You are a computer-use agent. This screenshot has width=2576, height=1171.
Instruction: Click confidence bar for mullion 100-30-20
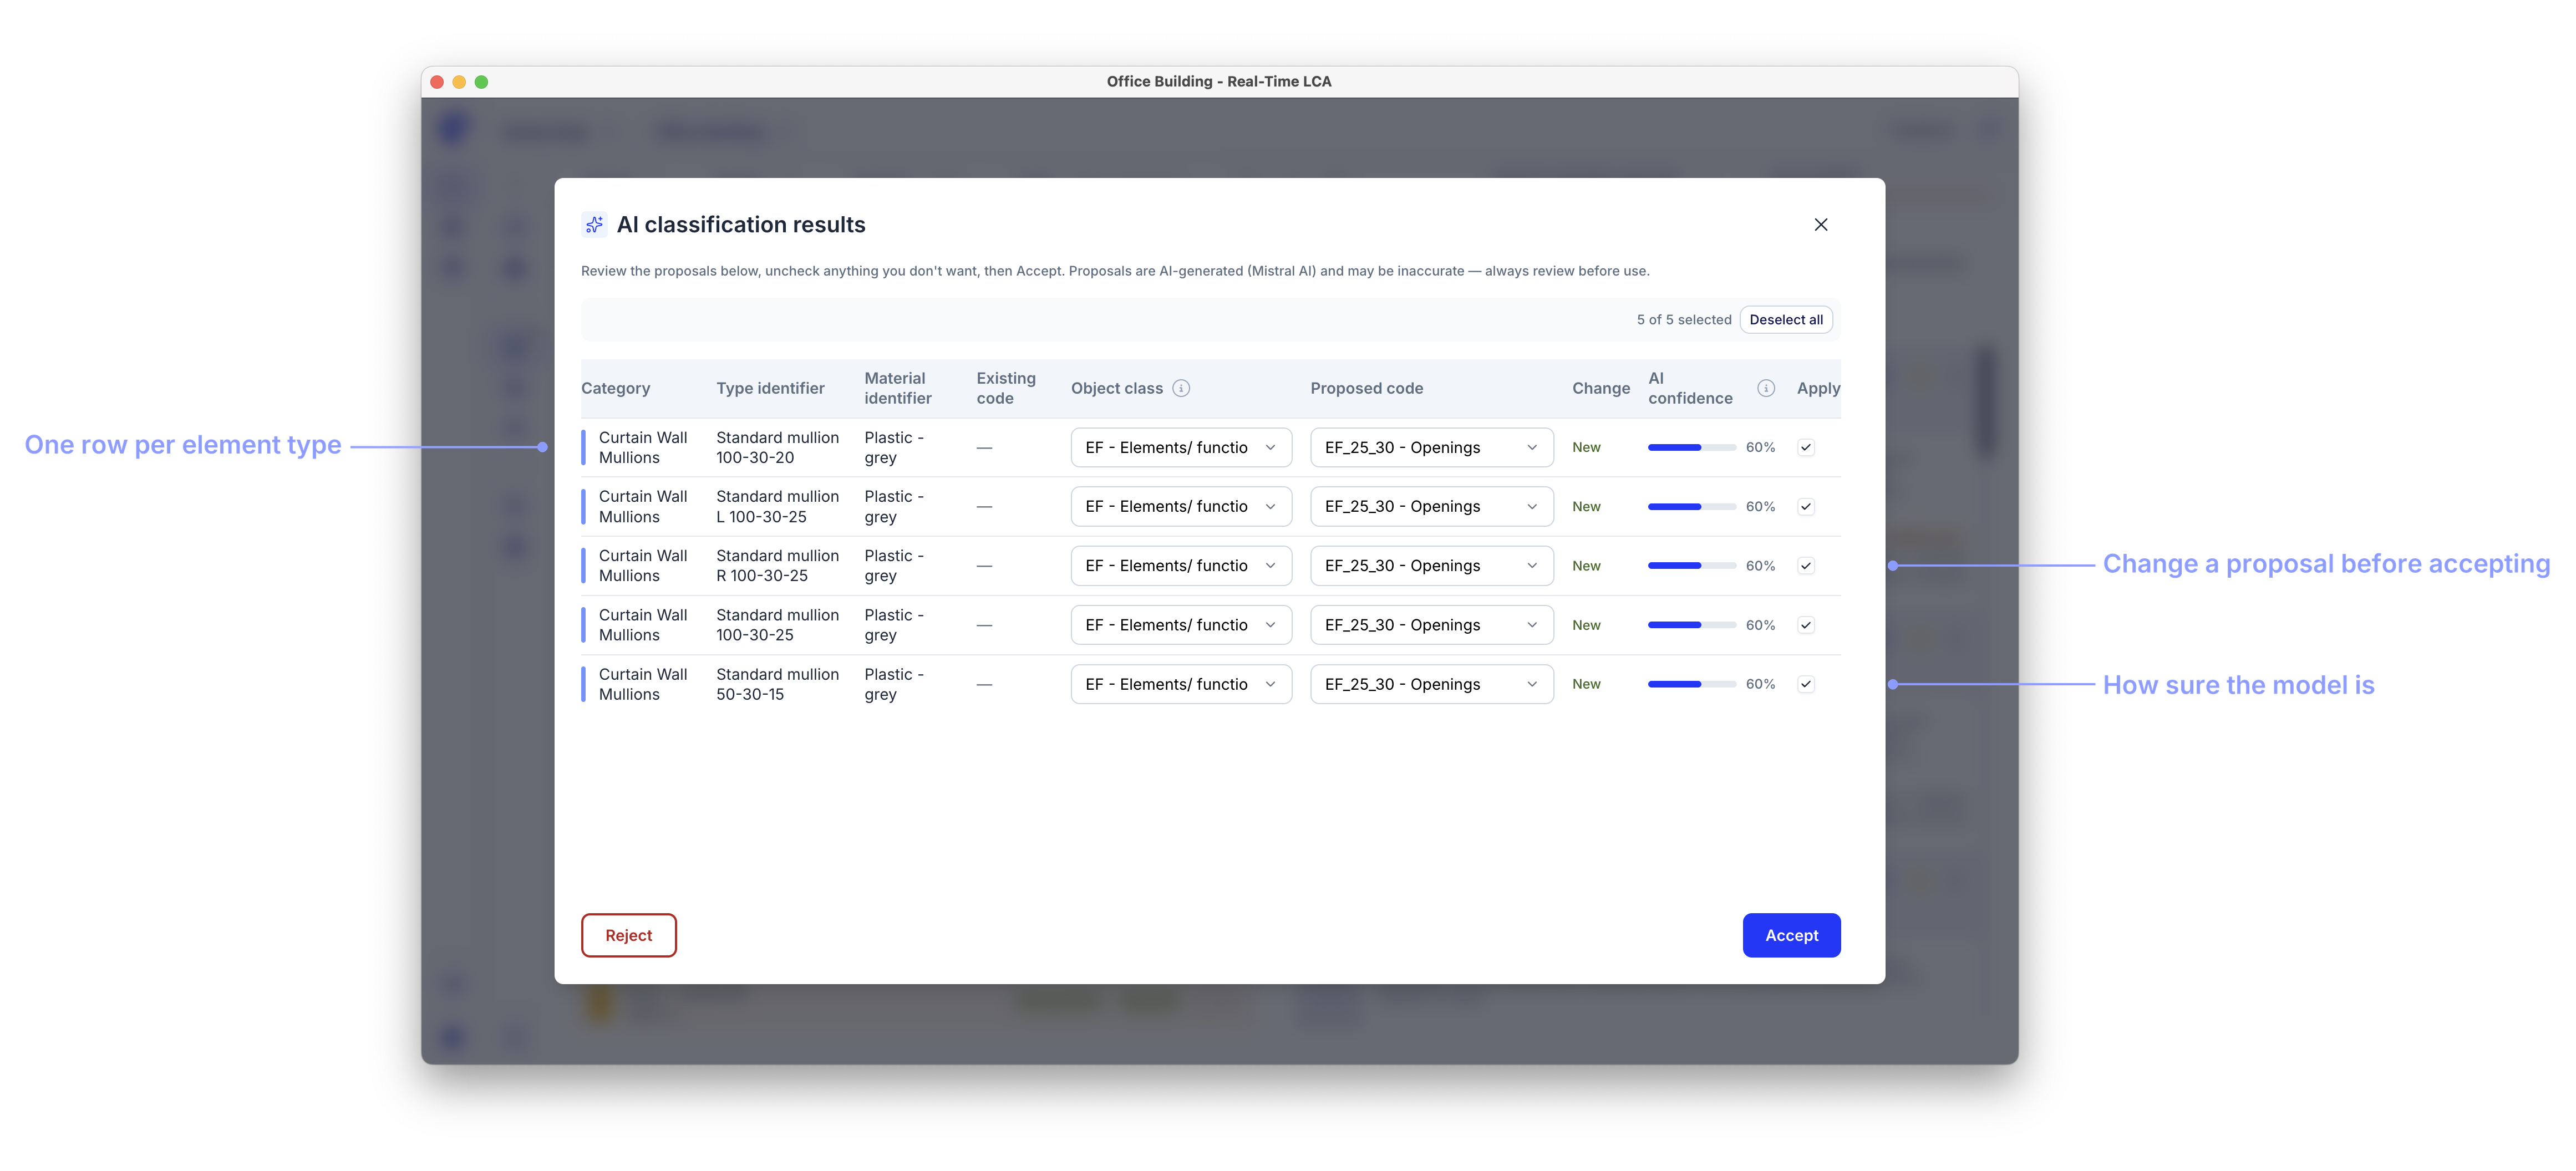point(1691,448)
